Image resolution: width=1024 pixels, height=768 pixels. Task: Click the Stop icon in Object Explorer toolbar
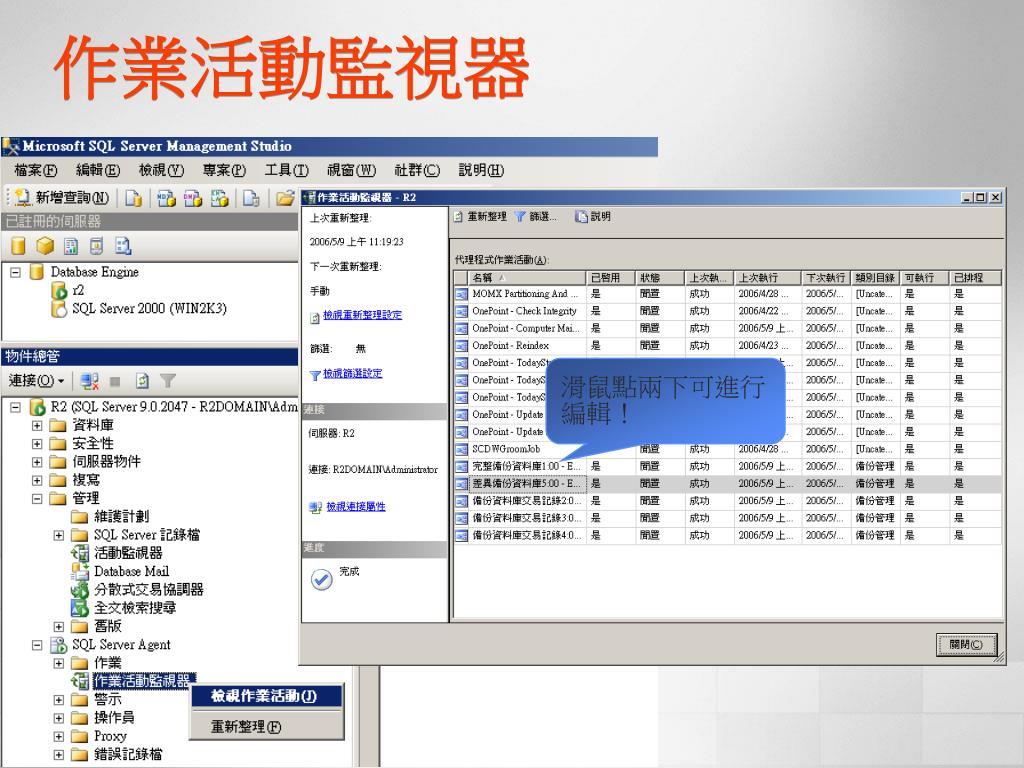coord(115,381)
